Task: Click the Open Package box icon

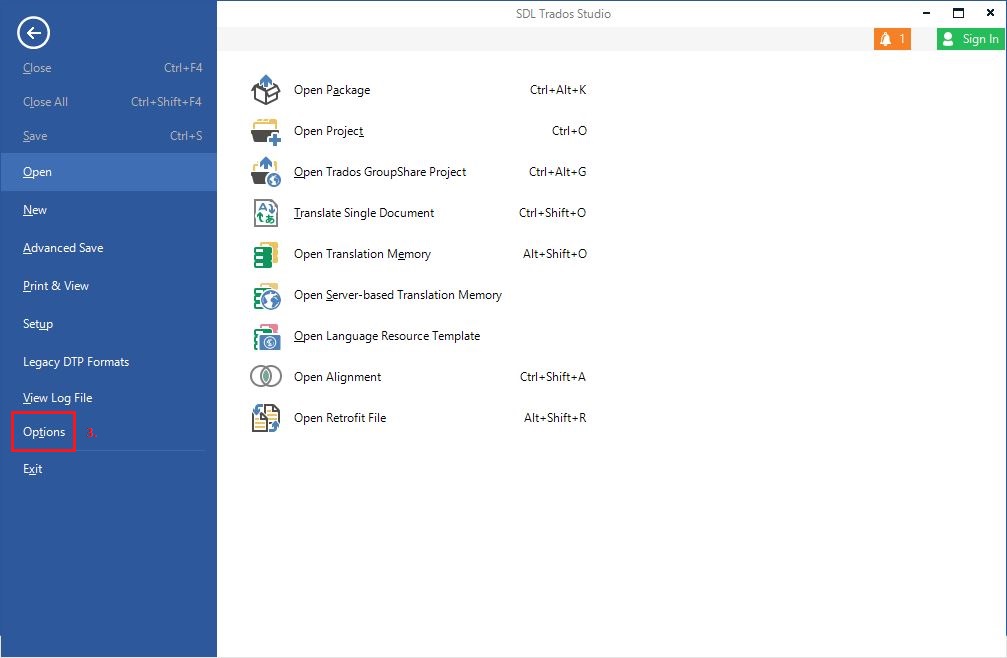Action: tap(265, 90)
